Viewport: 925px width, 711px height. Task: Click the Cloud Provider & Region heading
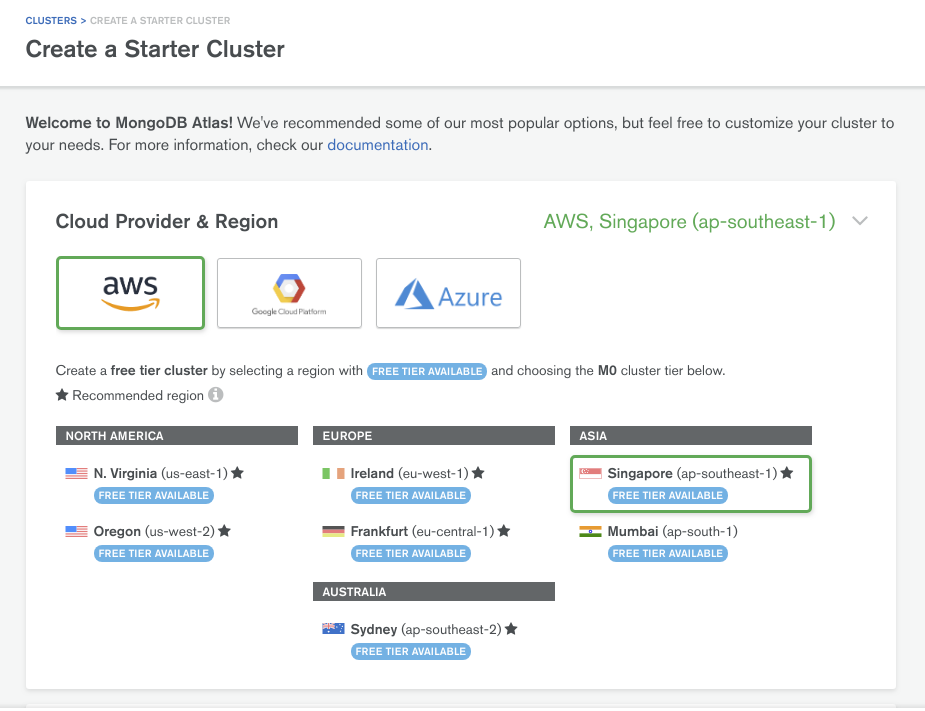click(167, 221)
